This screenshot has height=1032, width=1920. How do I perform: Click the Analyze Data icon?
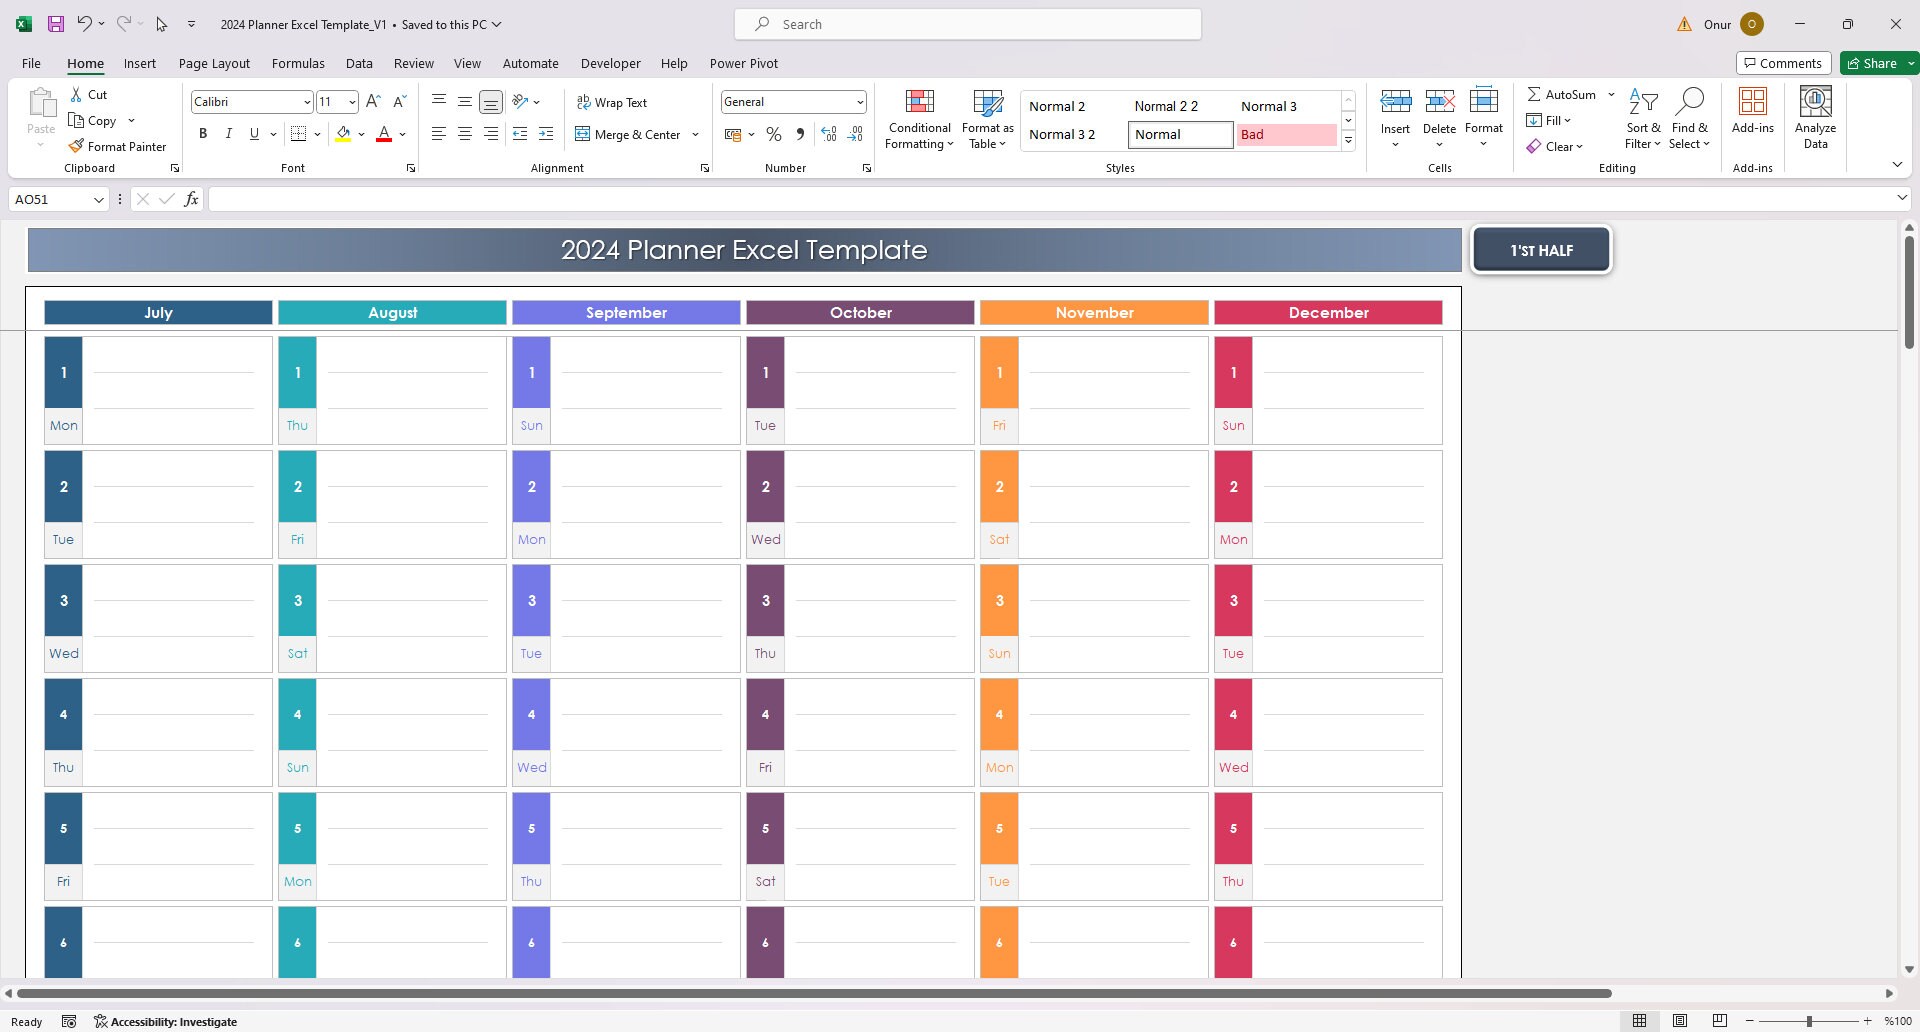click(x=1815, y=101)
